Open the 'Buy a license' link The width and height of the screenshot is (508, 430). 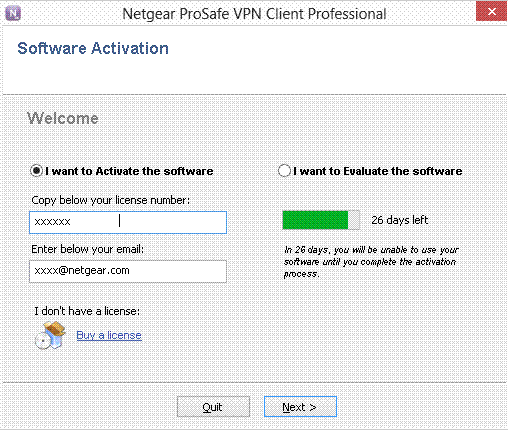pyautogui.click(x=109, y=335)
